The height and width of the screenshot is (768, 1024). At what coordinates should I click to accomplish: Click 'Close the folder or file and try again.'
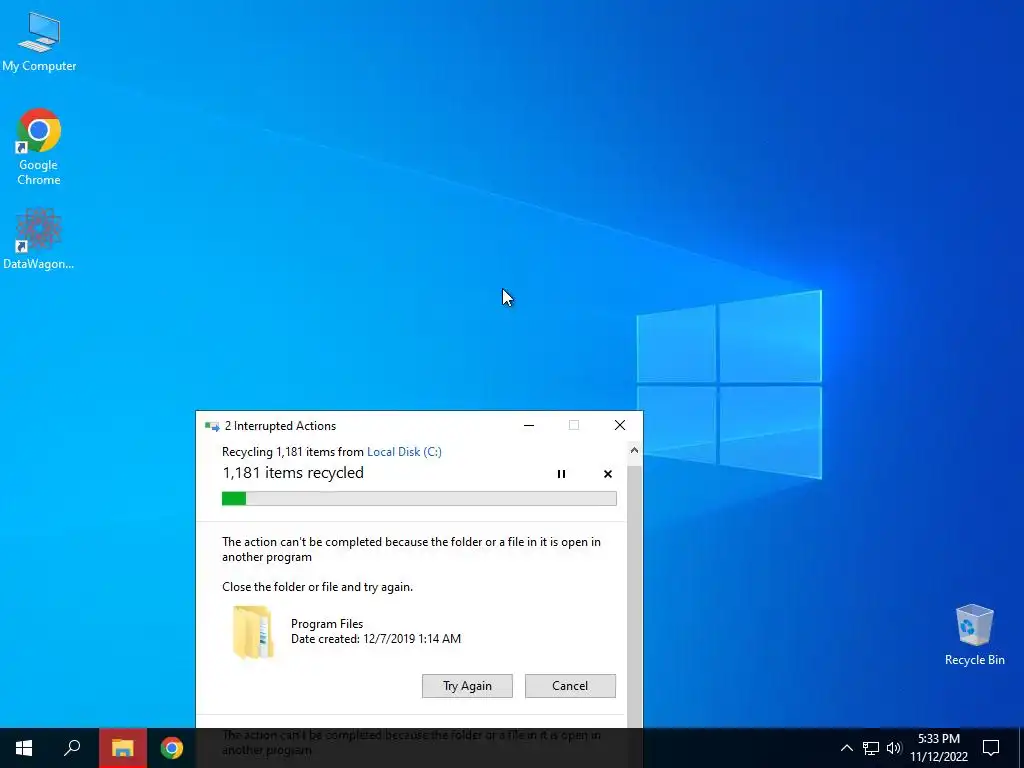(x=317, y=586)
